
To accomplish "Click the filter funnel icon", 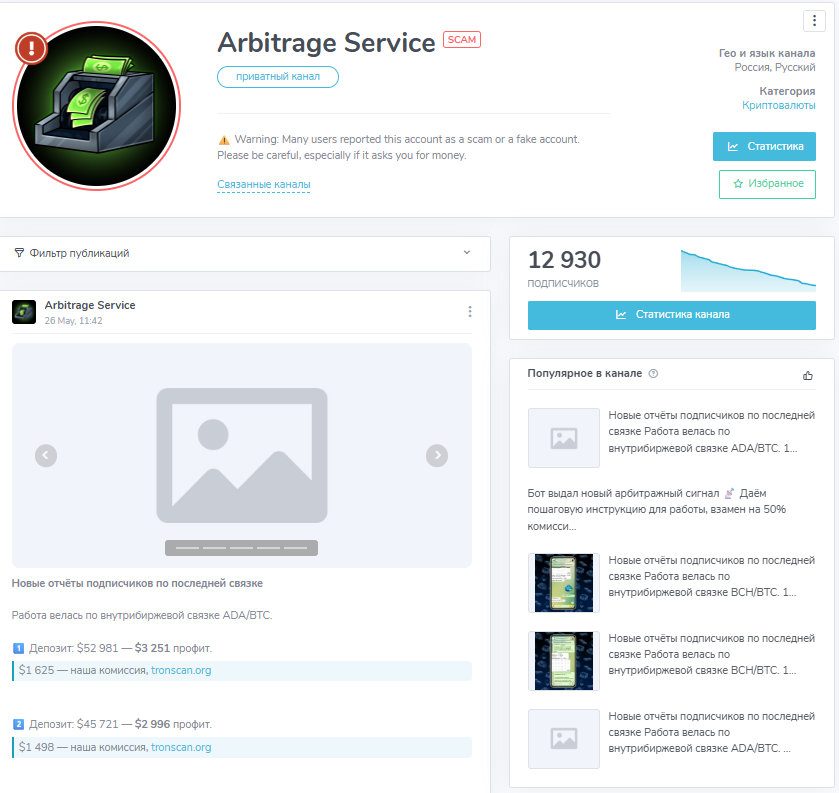I will tap(19, 253).
